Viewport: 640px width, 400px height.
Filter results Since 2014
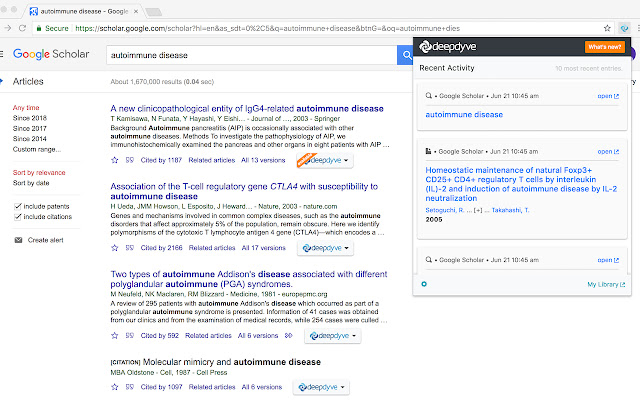[30, 139]
